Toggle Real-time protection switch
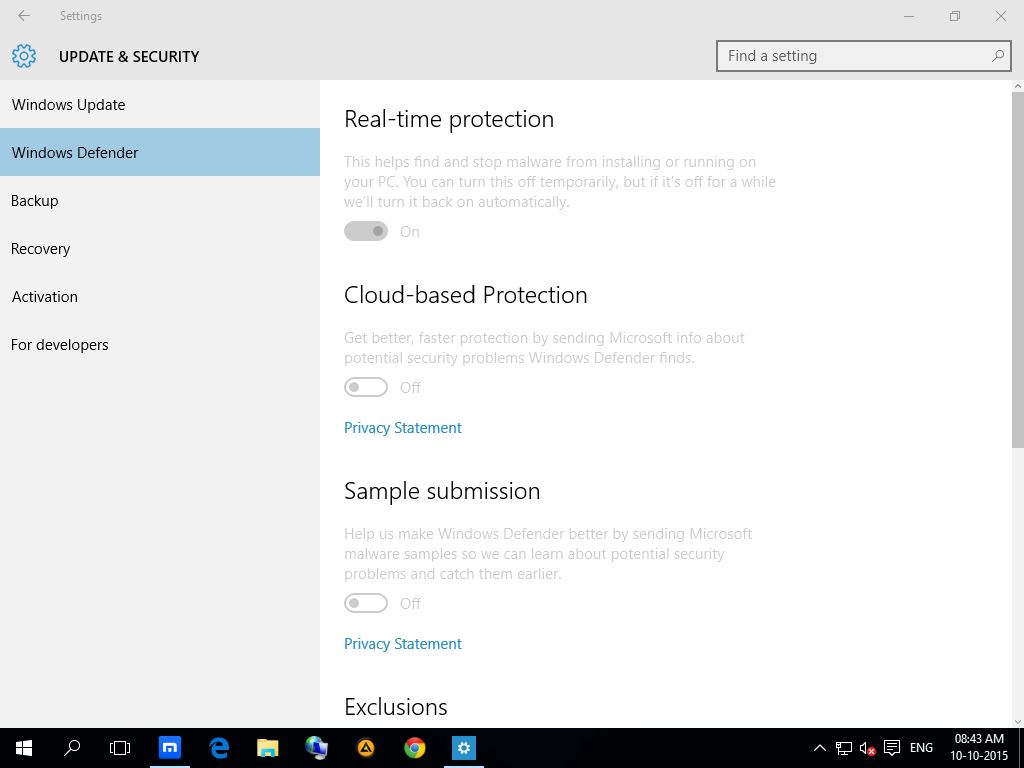This screenshot has height=768, width=1024. pyautogui.click(x=366, y=231)
